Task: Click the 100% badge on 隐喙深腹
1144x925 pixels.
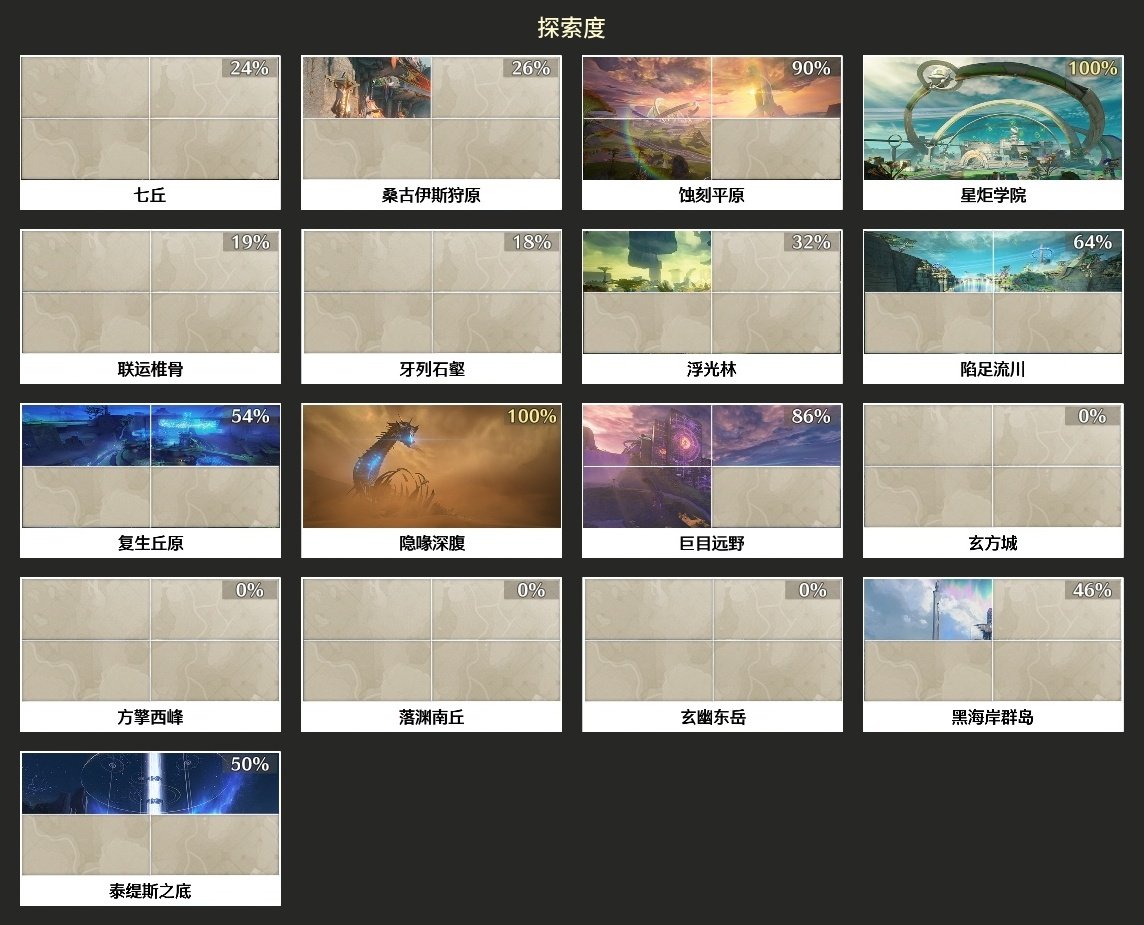Action: pyautogui.click(x=532, y=416)
